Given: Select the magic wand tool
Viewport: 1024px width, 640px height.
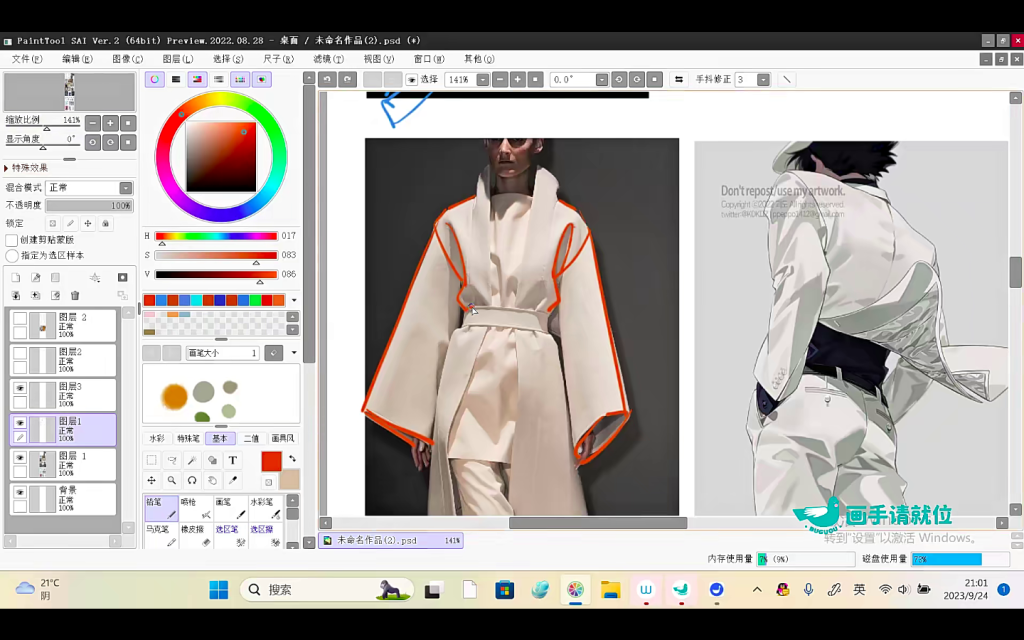Looking at the screenshot, I should tap(192, 461).
